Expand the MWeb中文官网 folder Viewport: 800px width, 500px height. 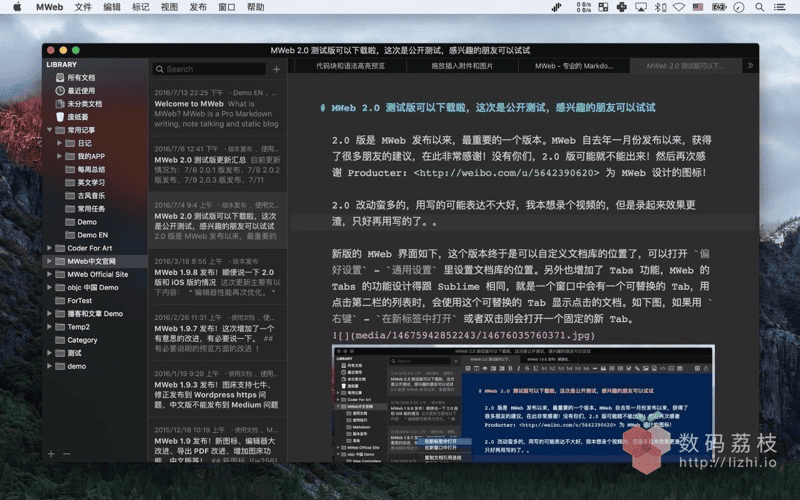(x=49, y=261)
